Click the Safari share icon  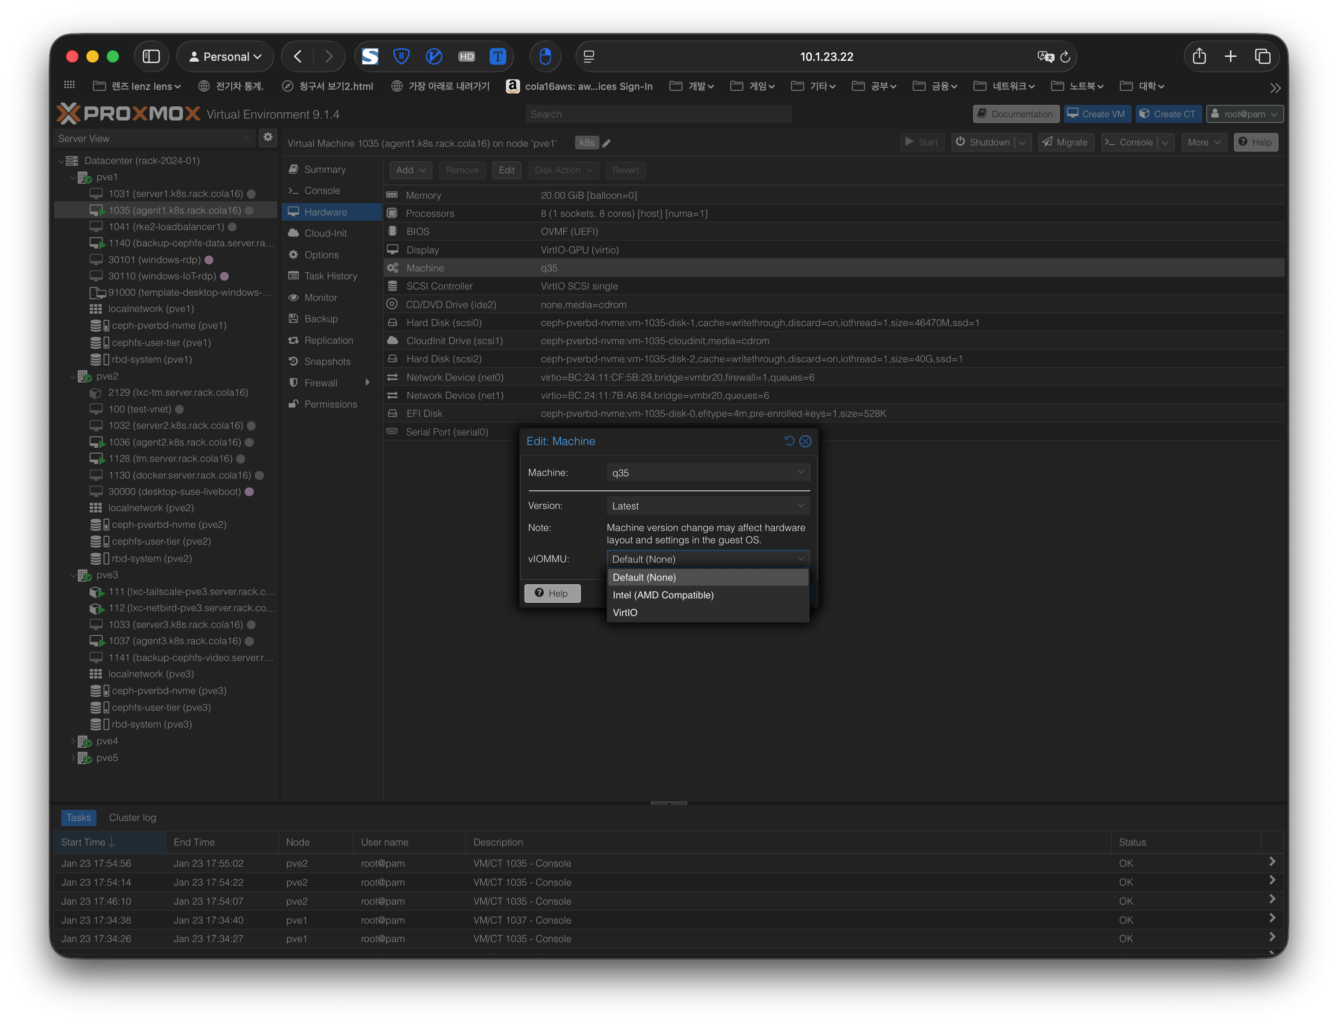point(1199,57)
